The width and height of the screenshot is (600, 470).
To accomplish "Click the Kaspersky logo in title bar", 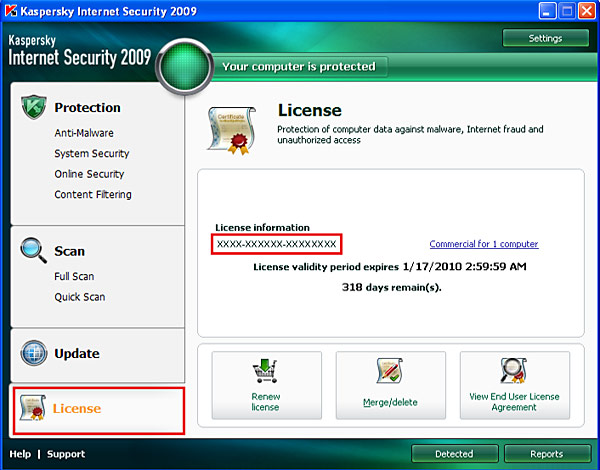I will pos(11,11).
